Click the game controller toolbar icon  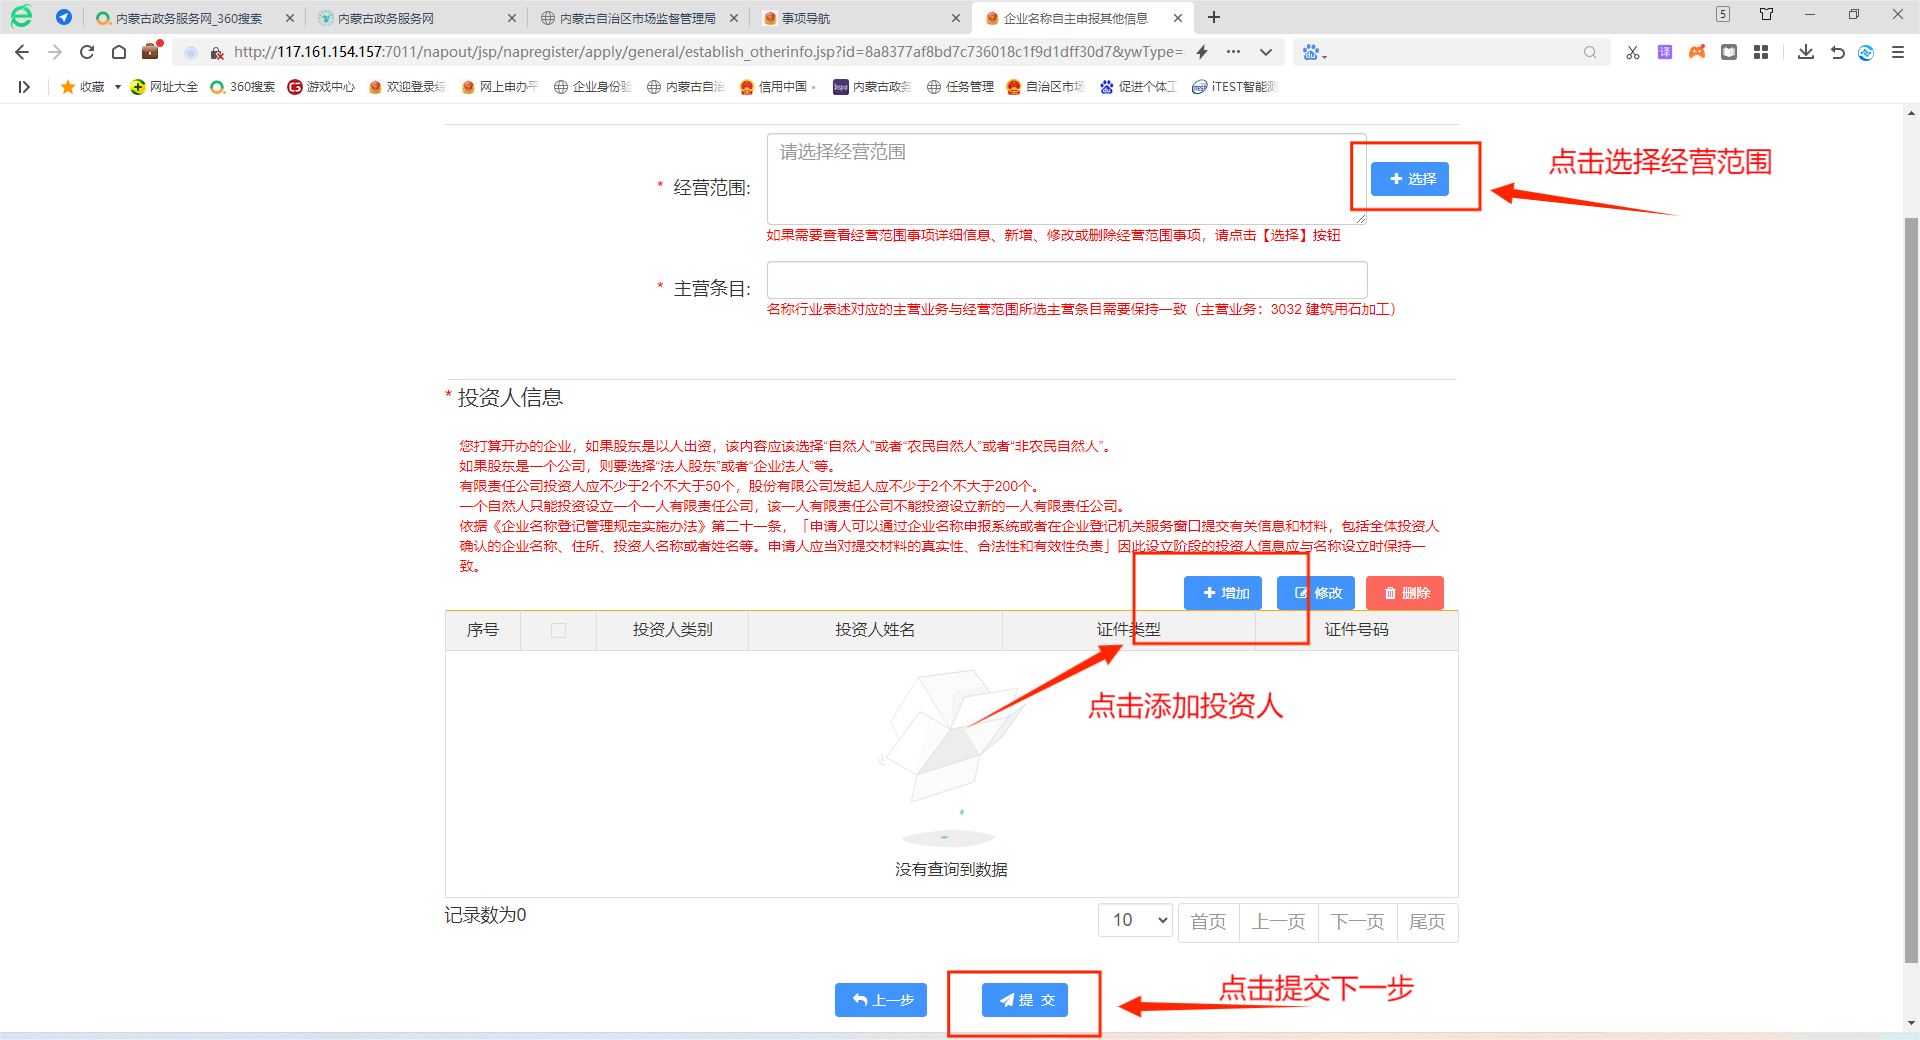(1697, 52)
